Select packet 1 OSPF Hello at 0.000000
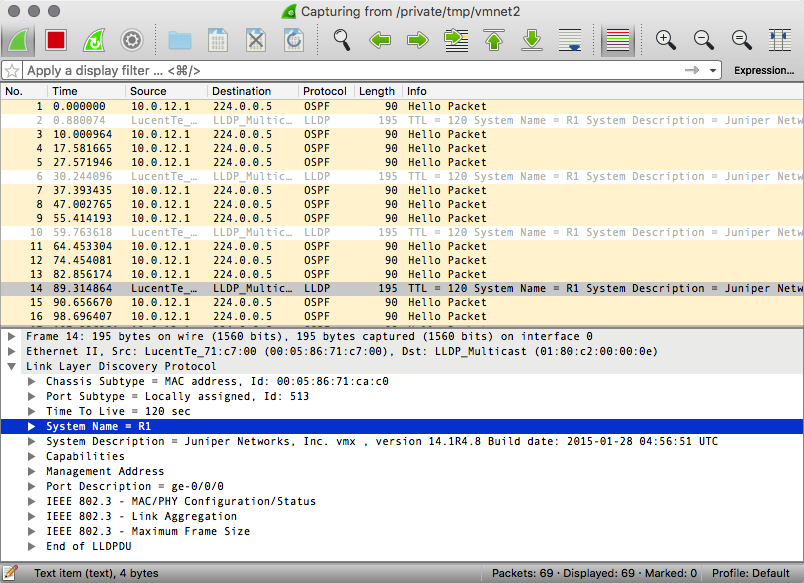 (x=402, y=106)
